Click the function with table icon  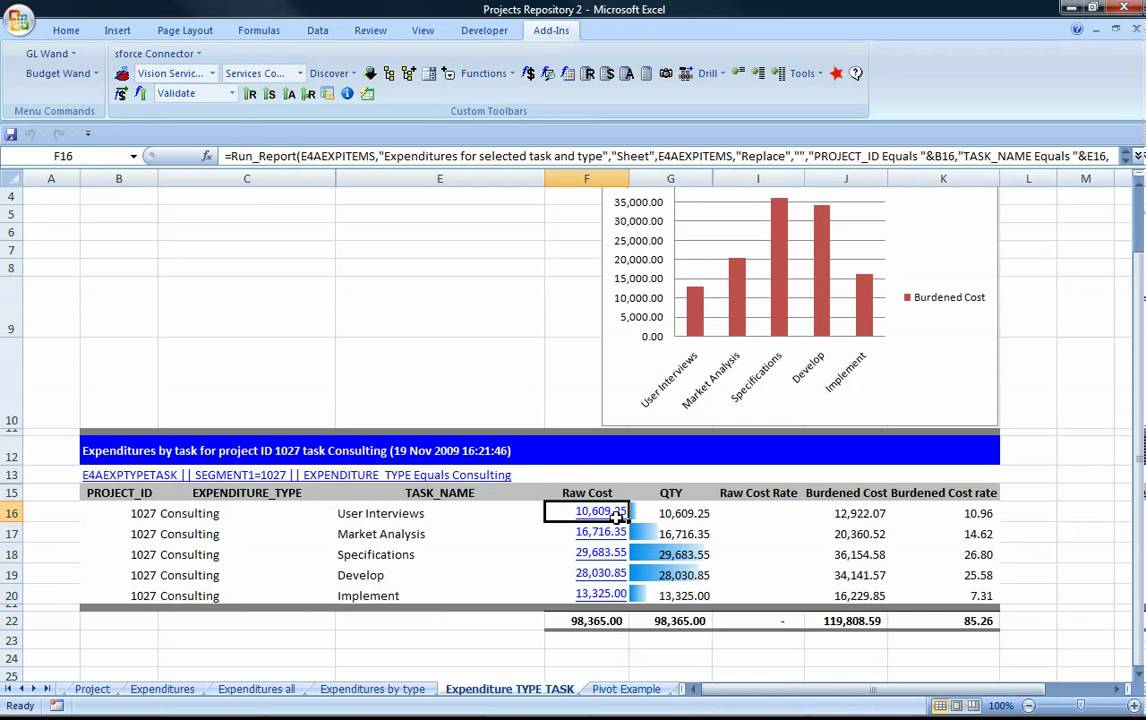pyautogui.click(x=568, y=73)
